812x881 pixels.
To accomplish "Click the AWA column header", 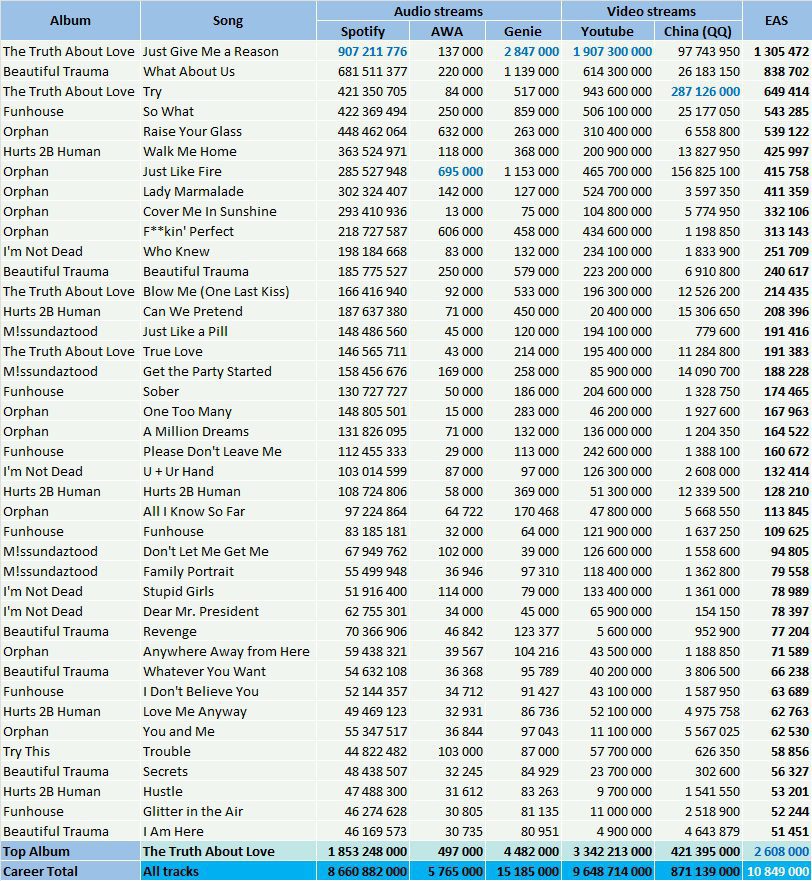I will tap(447, 31).
